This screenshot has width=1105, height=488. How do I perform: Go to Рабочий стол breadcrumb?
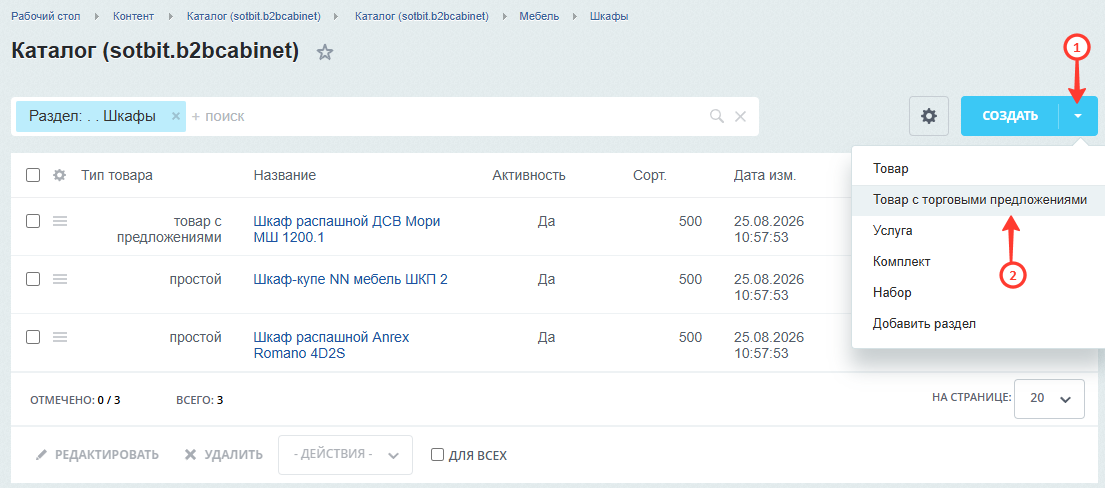[46, 16]
